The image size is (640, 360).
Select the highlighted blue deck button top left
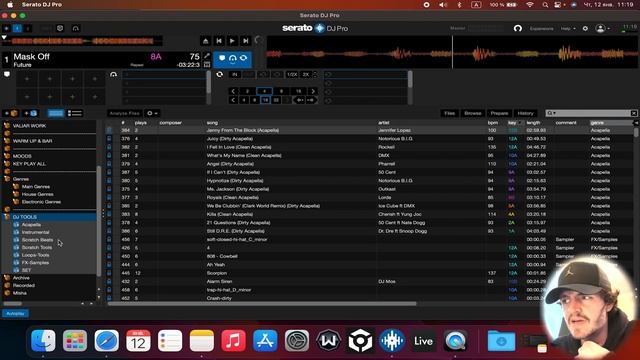point(17,28)
